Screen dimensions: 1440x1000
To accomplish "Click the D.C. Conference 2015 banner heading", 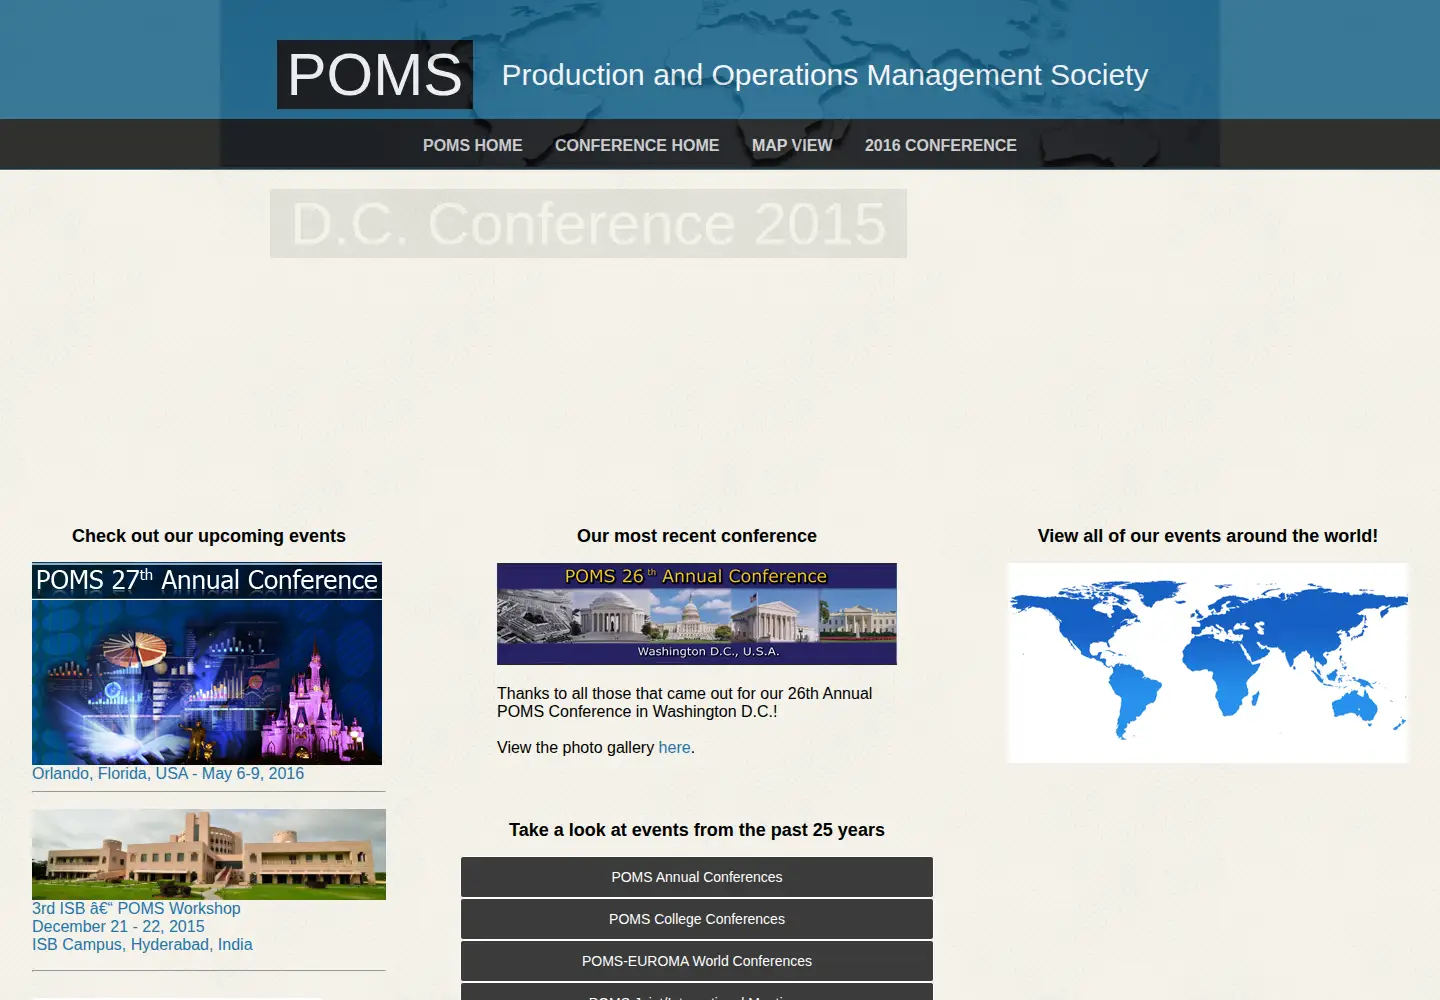I will click(x=588, y=224).
